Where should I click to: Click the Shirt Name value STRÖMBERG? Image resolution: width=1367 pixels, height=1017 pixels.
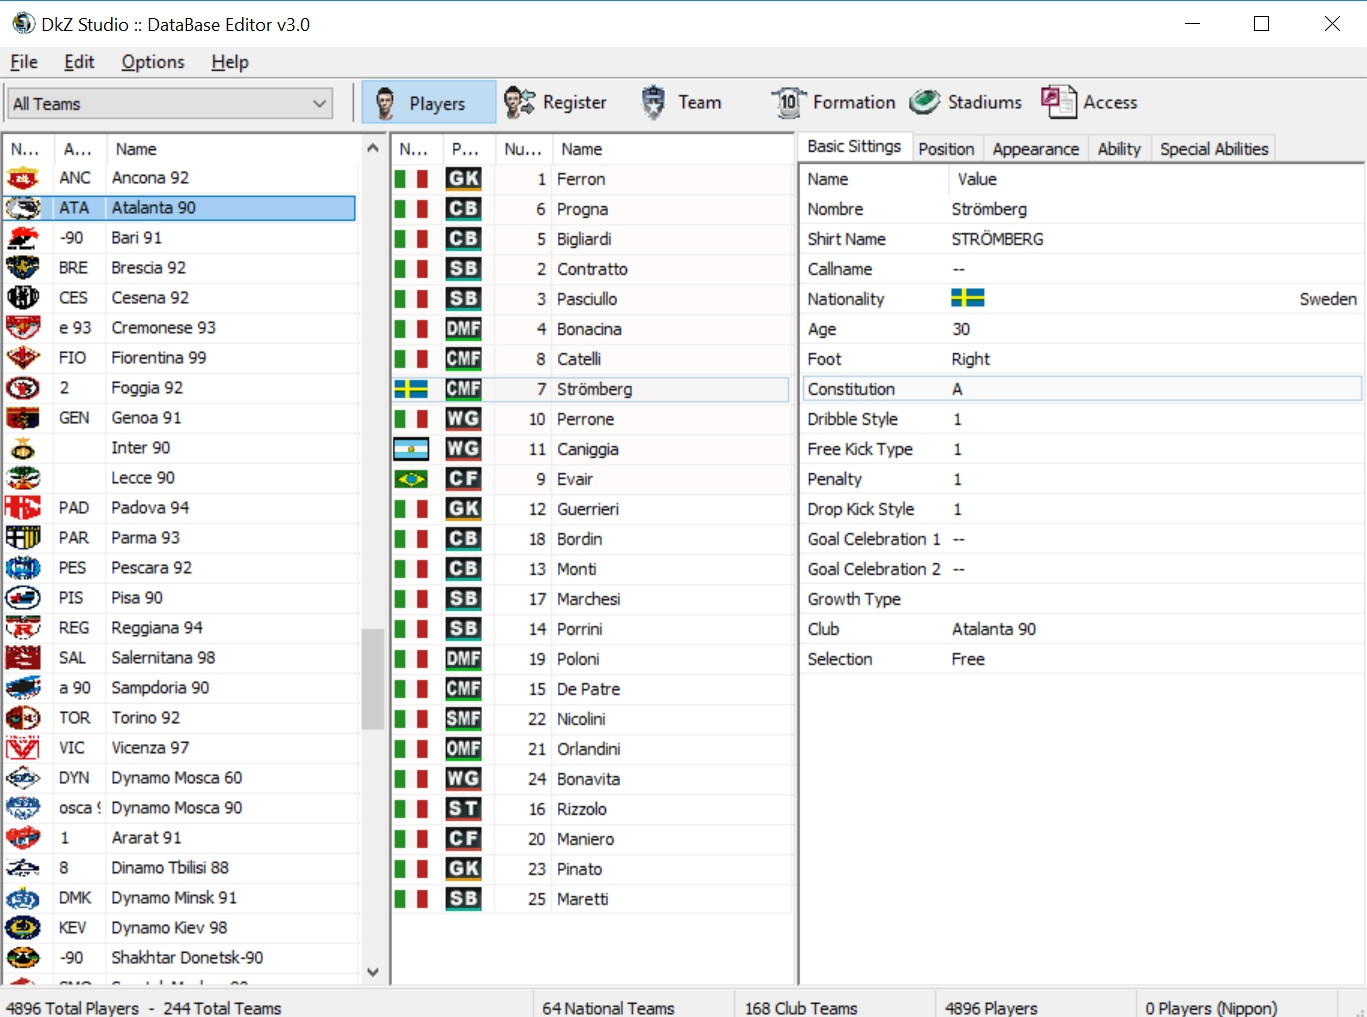tap(997, 239)
